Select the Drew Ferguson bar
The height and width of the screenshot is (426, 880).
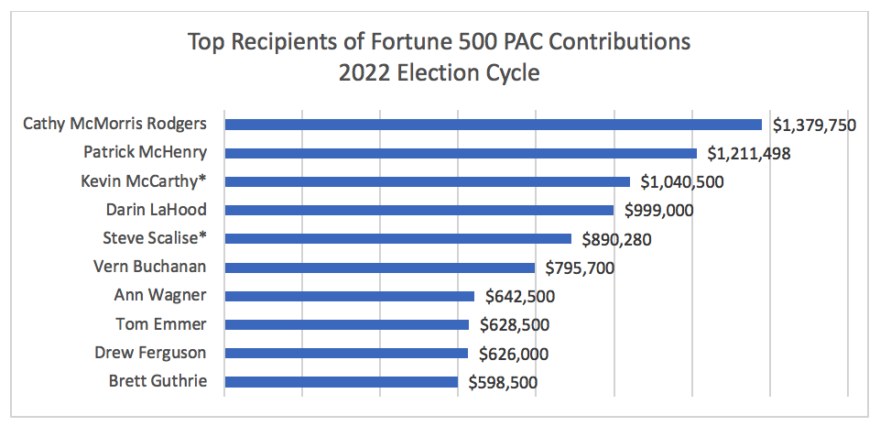point(346,353)
